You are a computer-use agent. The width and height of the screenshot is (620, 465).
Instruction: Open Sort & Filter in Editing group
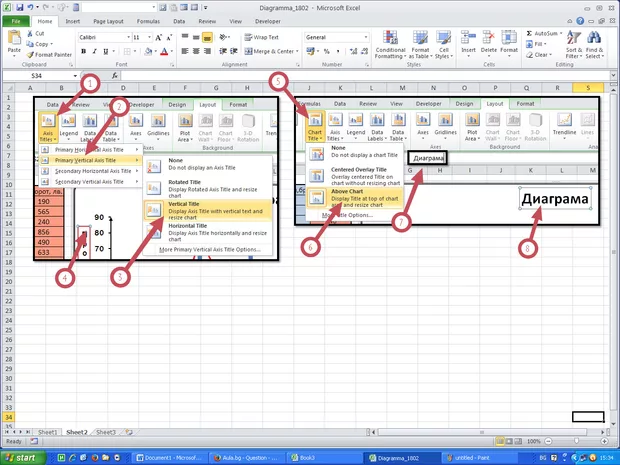pyautogui.click(x=574, y=45)
